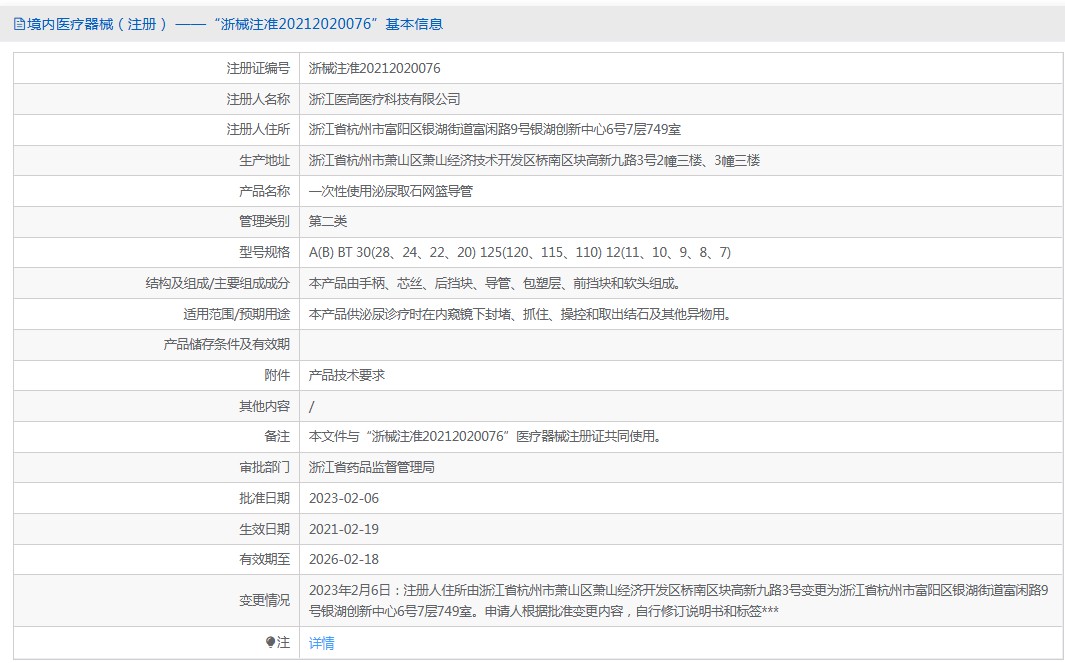Click the 附件 row label
The width and height of the screenshot is (1065, 663).
pyautogui.click(x=277, y=375)
